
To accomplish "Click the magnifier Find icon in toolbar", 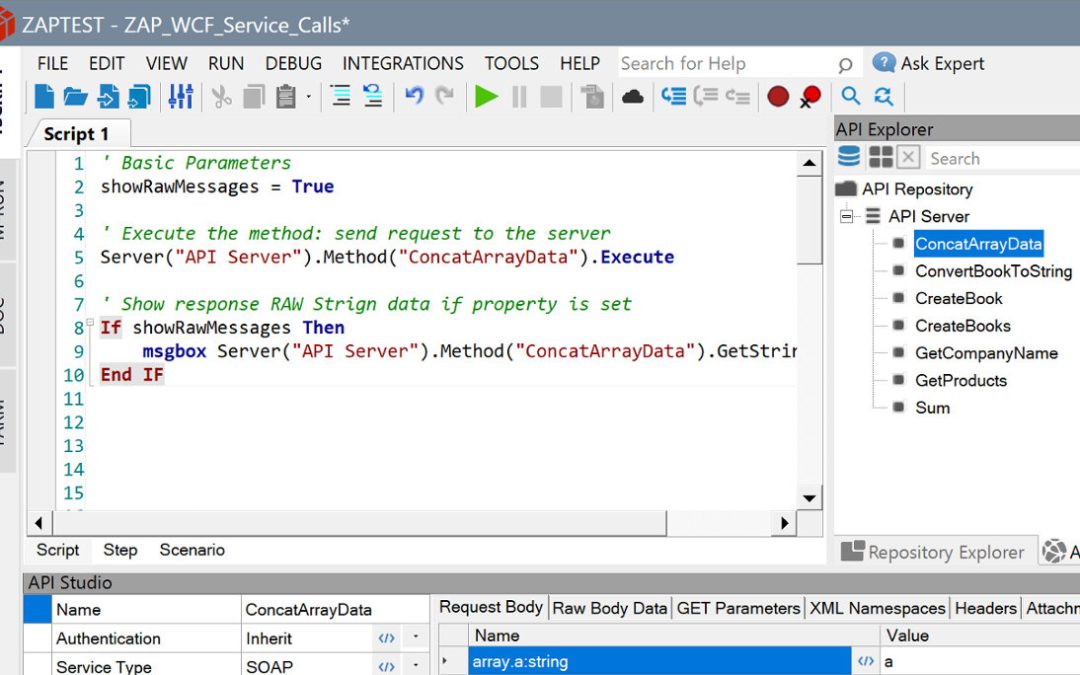I will point(850,97).
